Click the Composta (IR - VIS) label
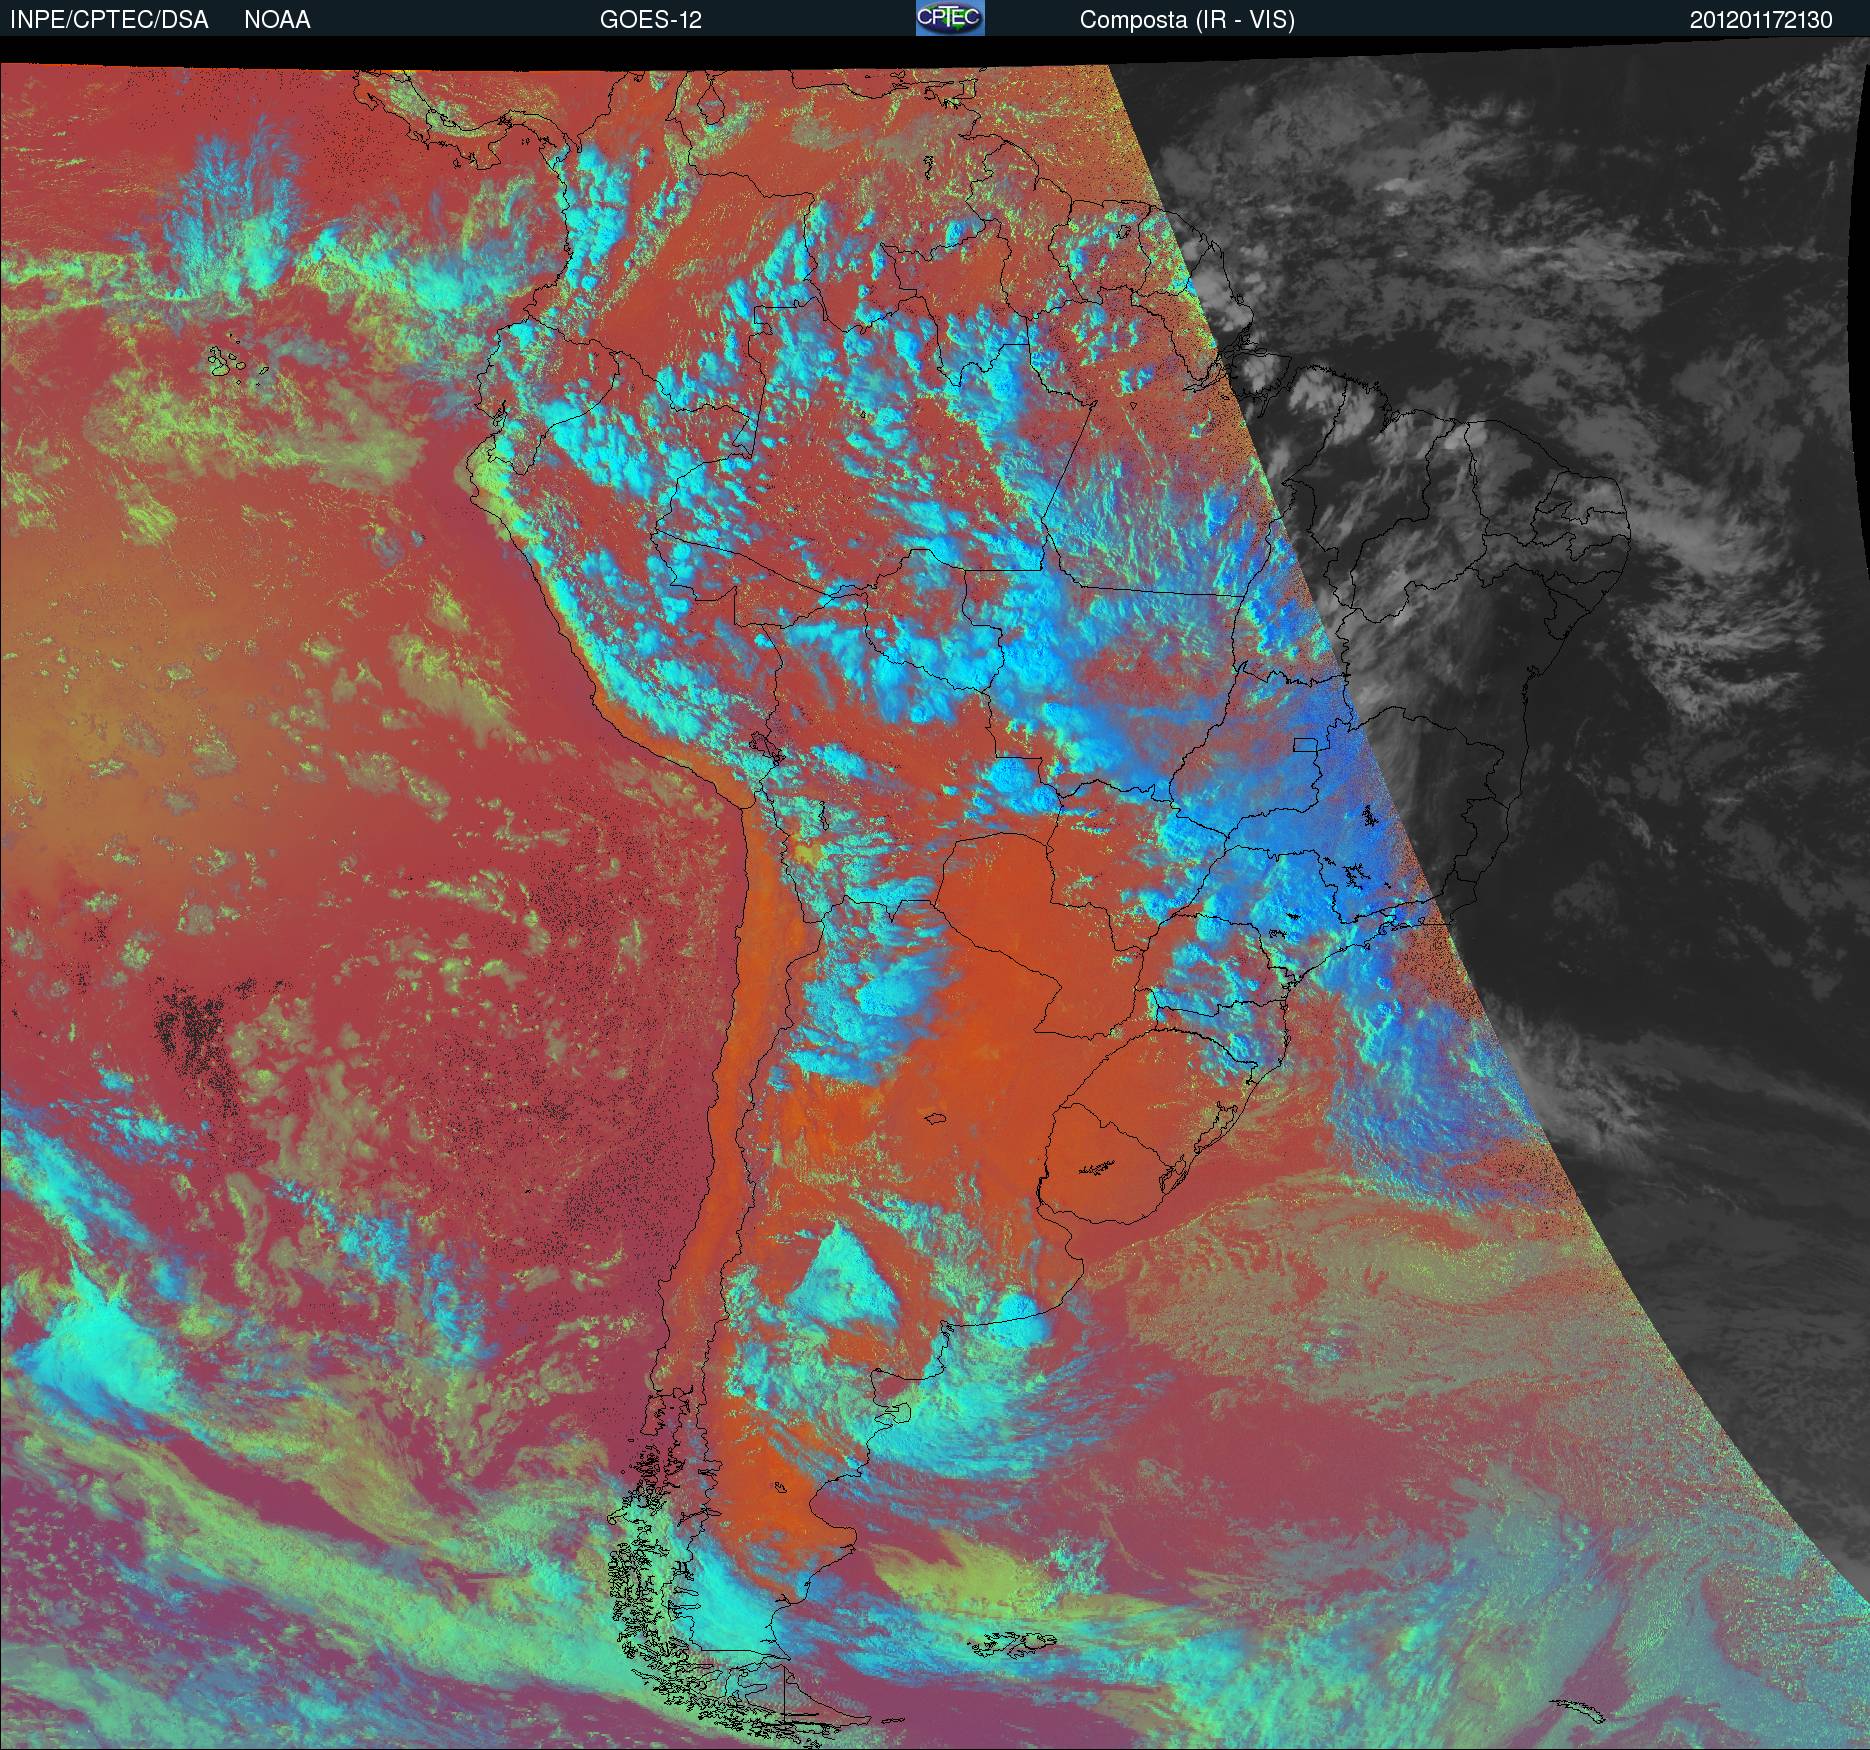Image resolution: width=1870 pixels, height=1750 pixels. point(1187,20)
